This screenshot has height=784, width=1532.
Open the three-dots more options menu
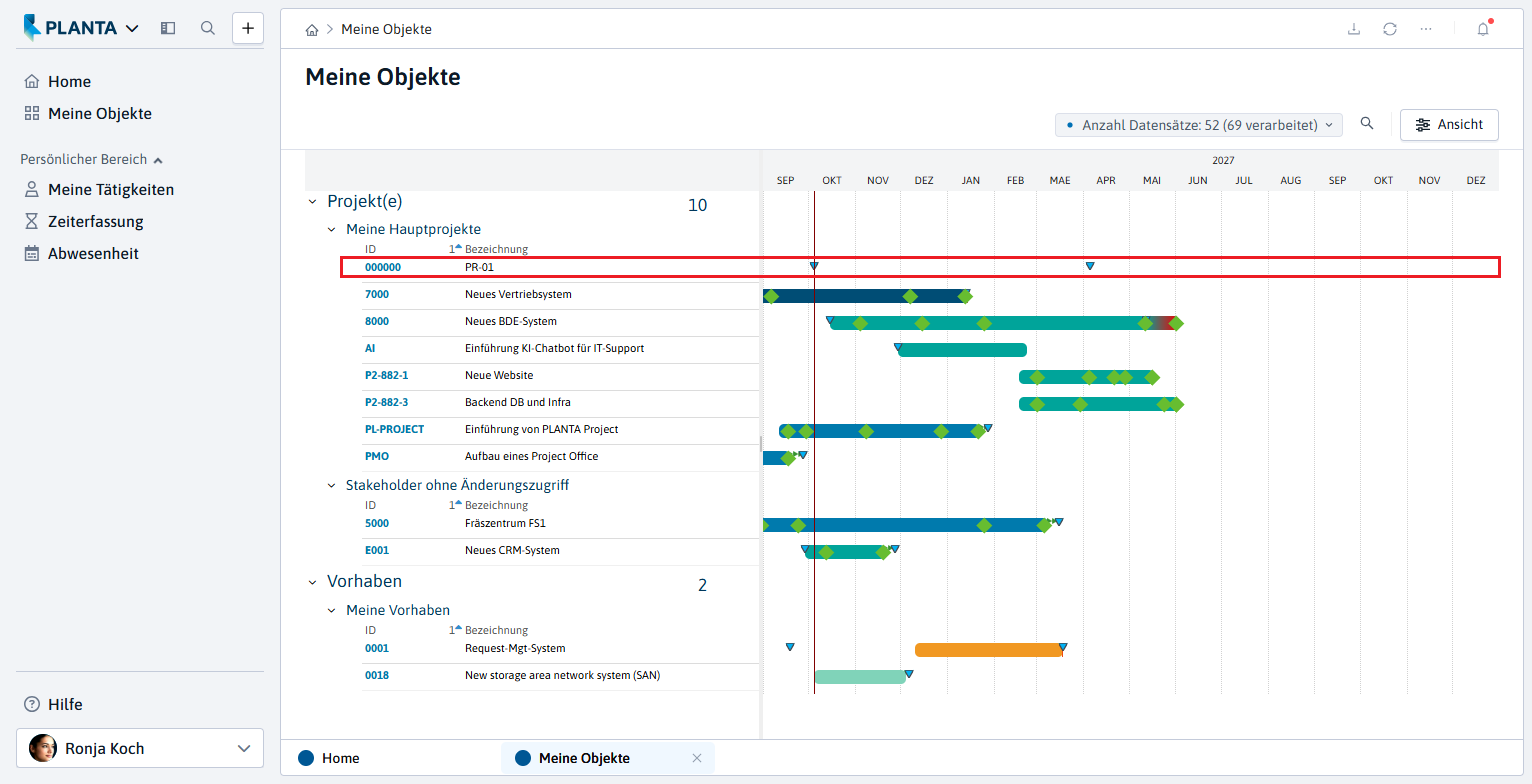[x=1426, y=29]
